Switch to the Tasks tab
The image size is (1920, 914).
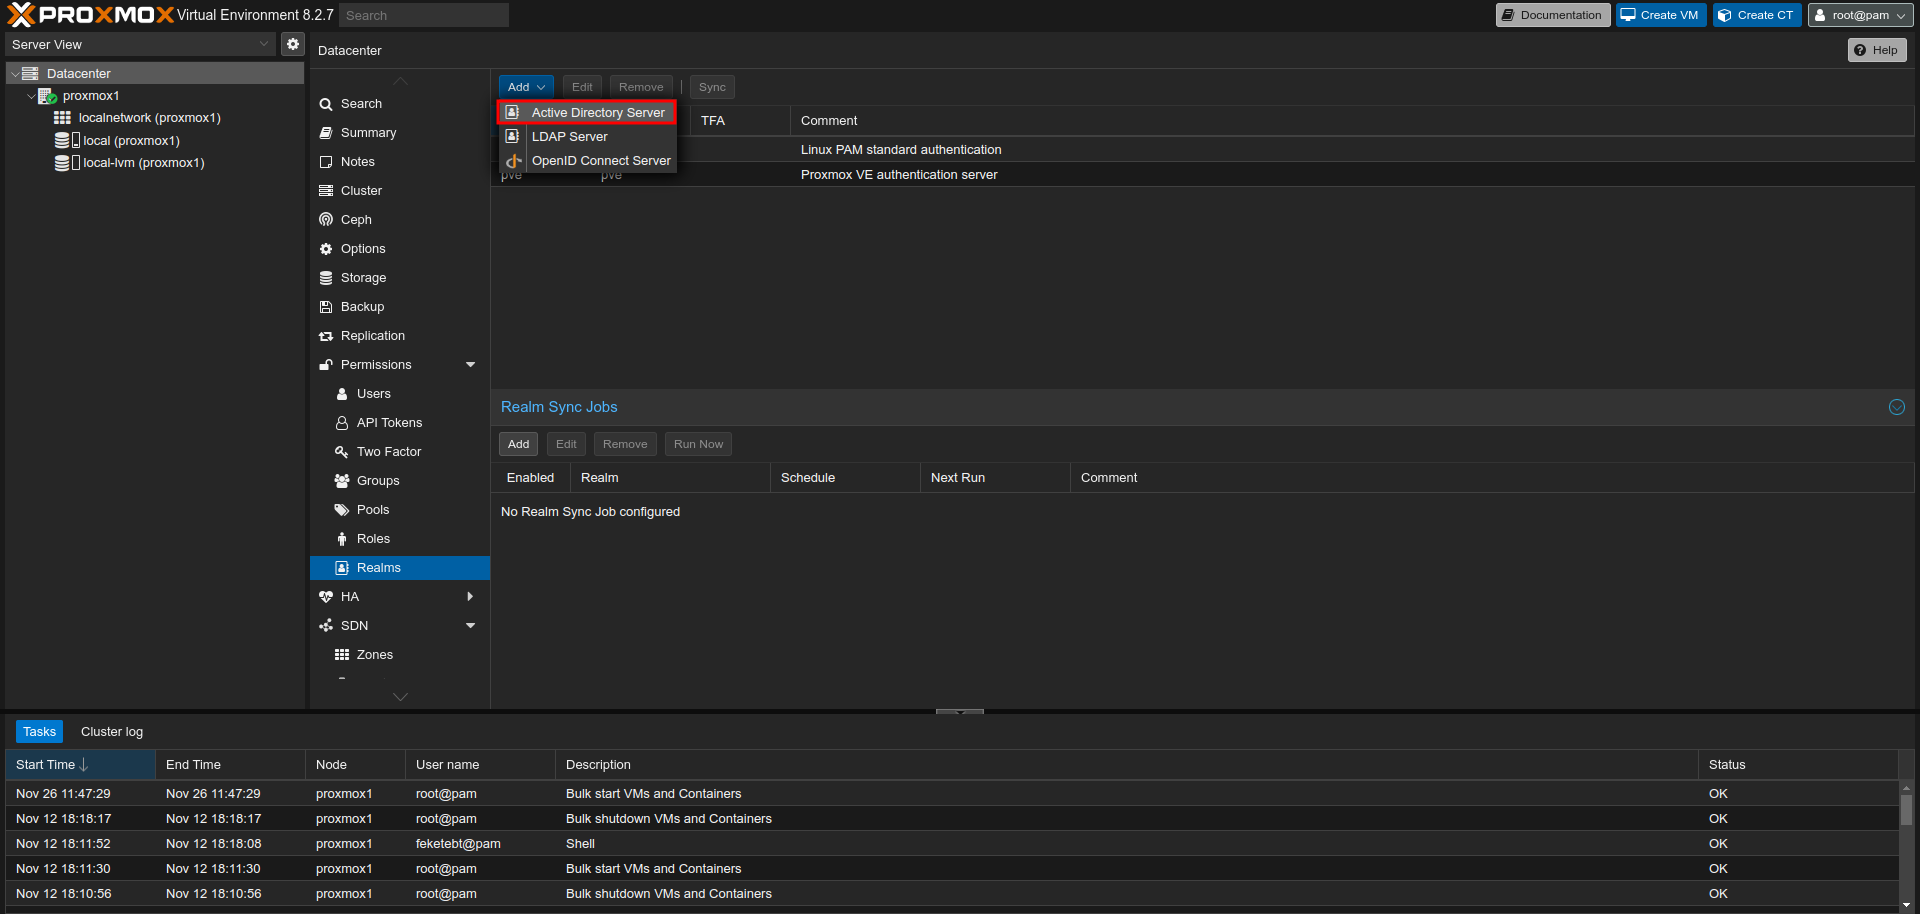[40, 732]
